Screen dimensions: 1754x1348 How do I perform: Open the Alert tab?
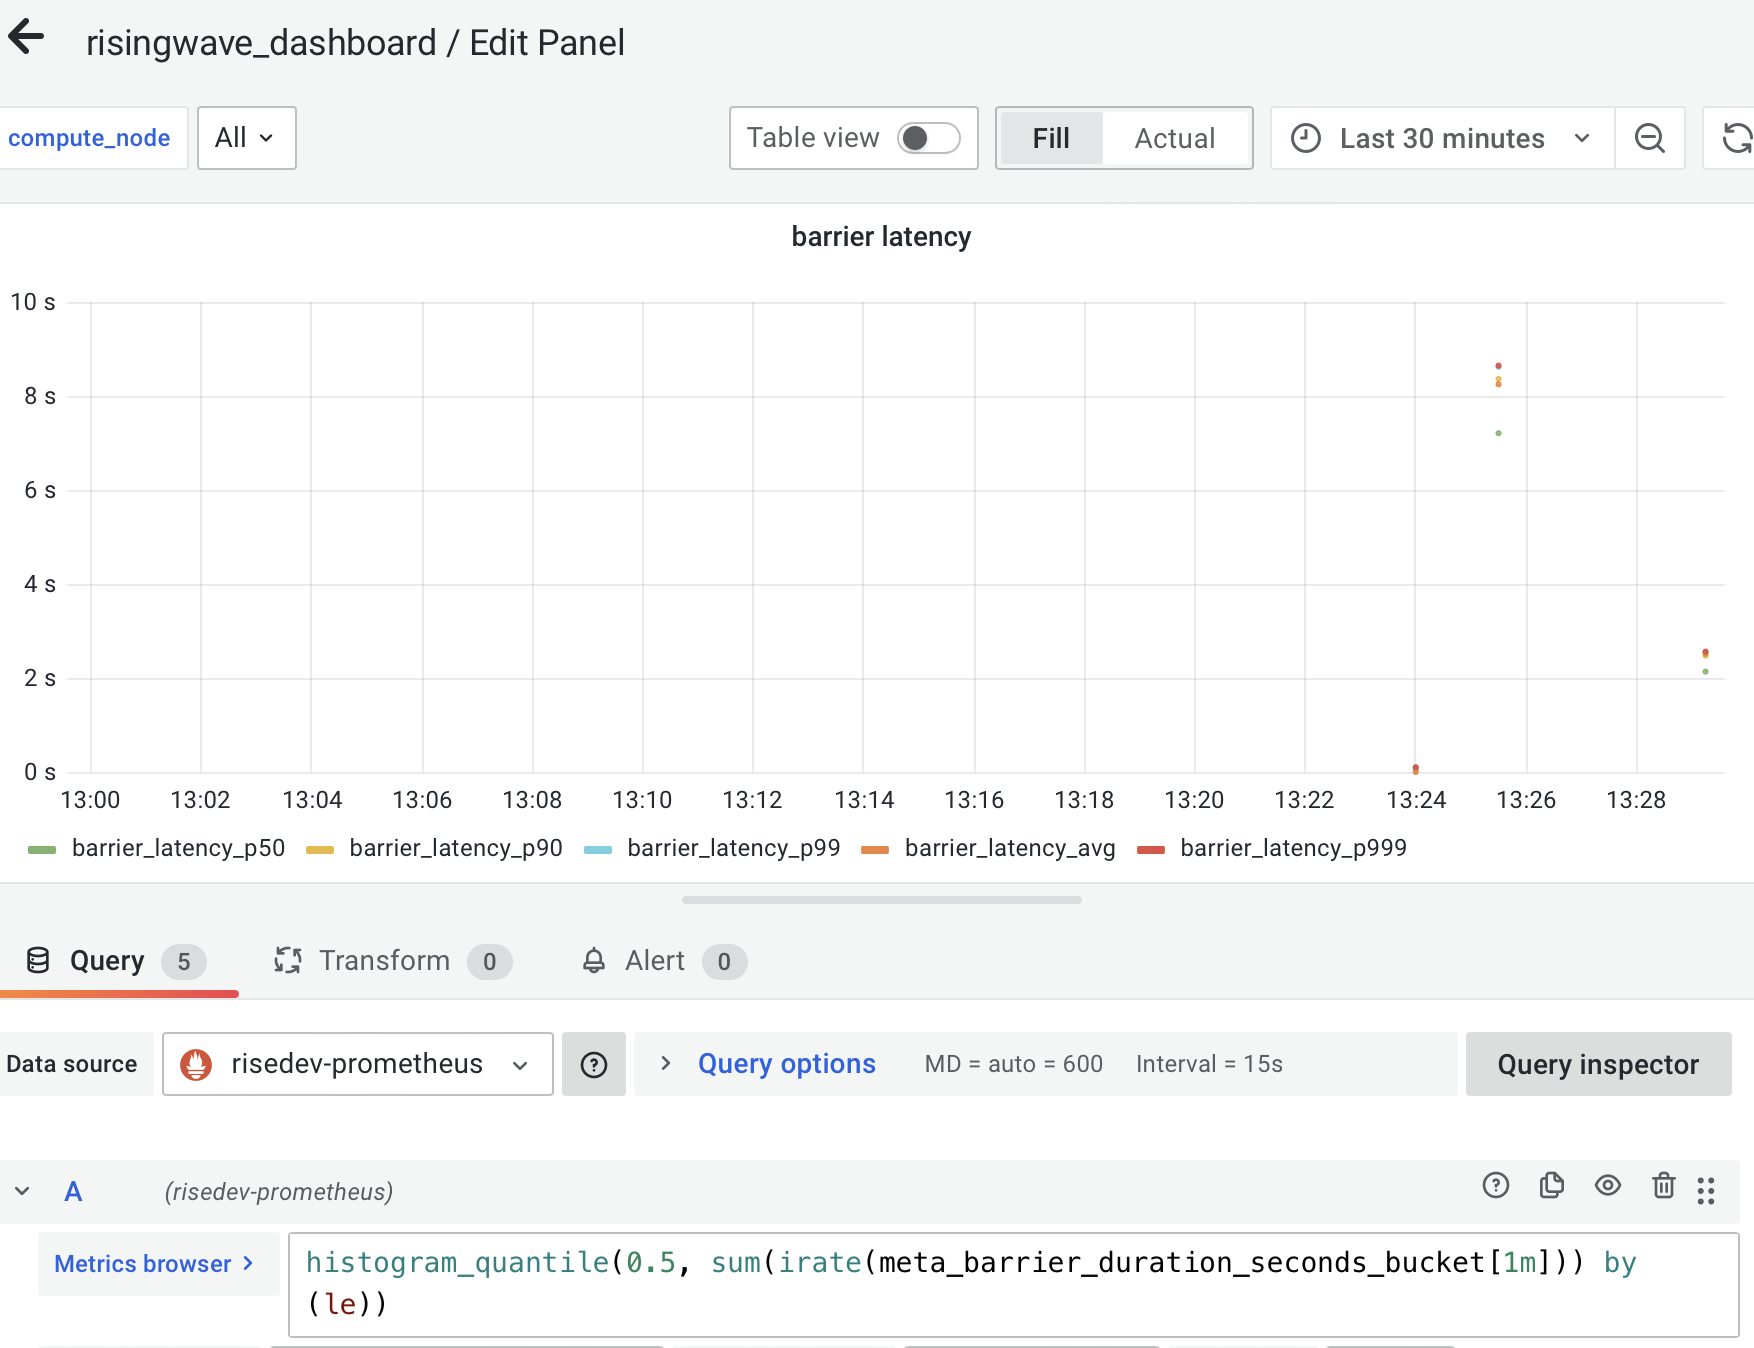click(x=652, y=960)
